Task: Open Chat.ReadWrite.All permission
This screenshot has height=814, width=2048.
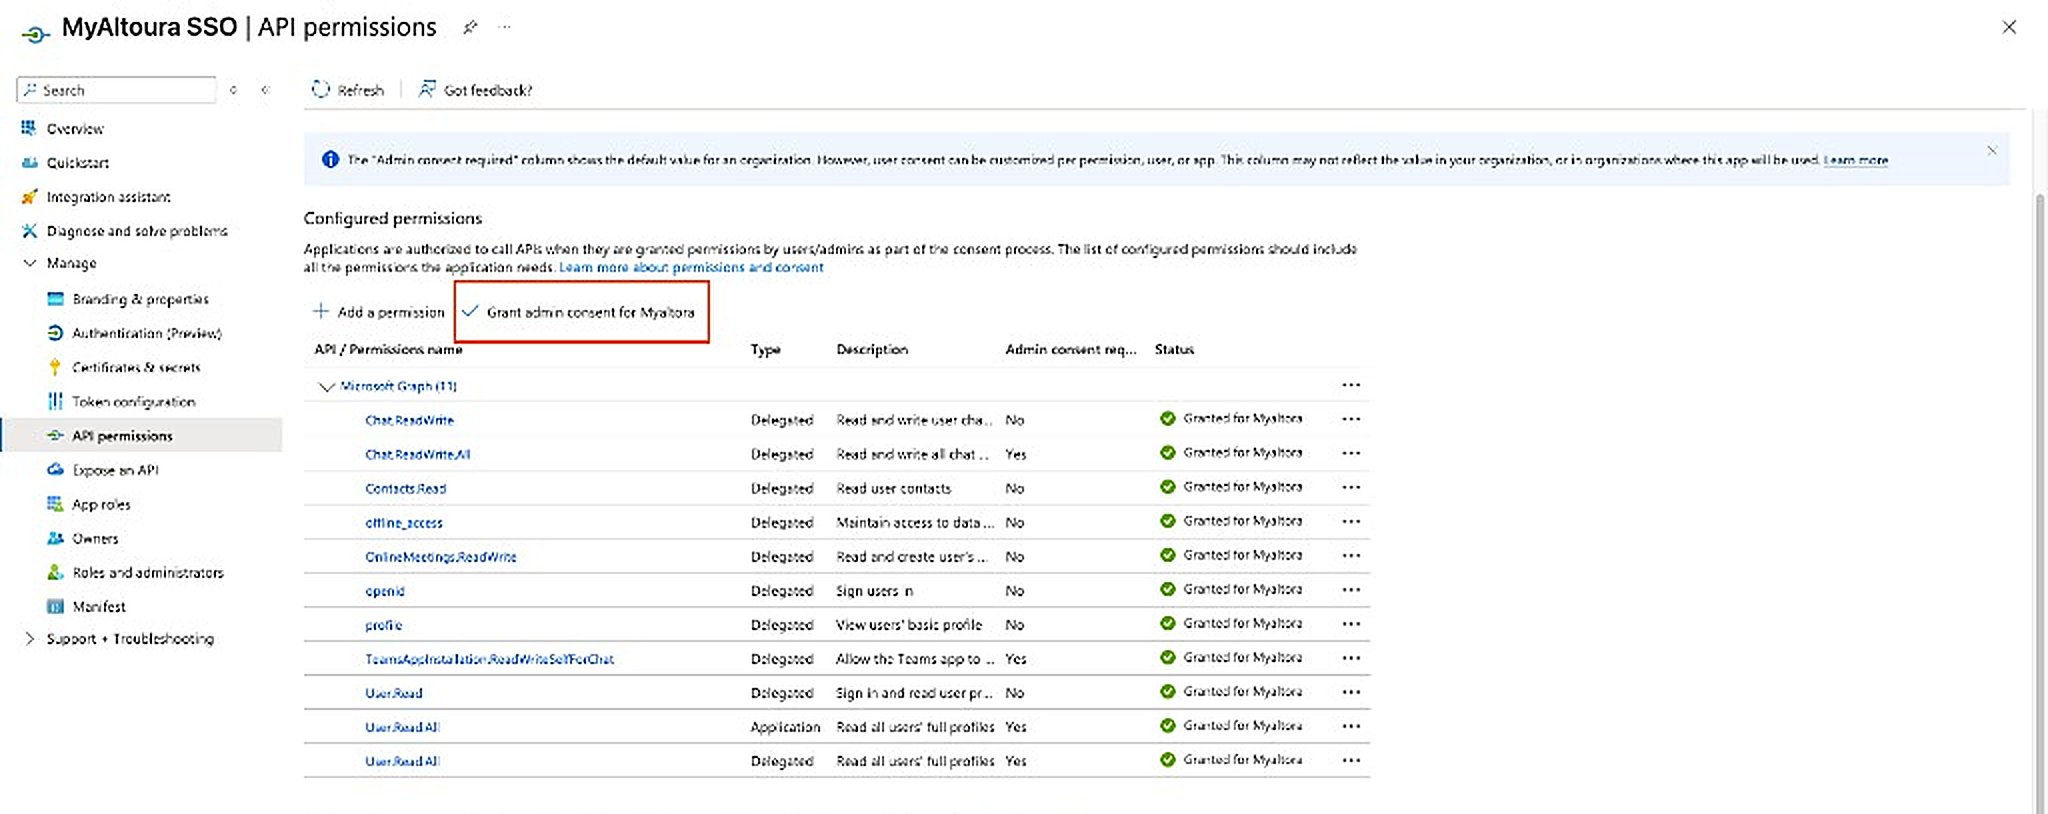Action: [x=418, y=454]
